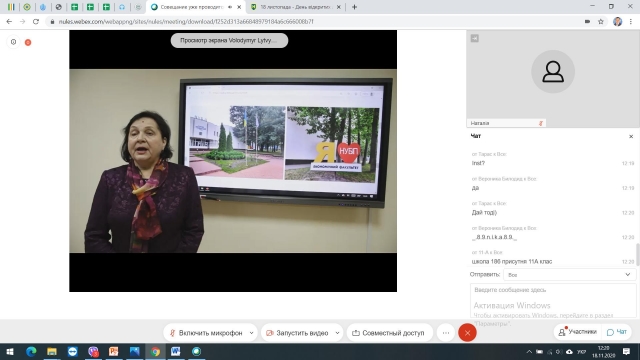Close the Webex meeting tab
This screenshot has height=360, width=640.
pyautogui.click(x=239, y=7)
